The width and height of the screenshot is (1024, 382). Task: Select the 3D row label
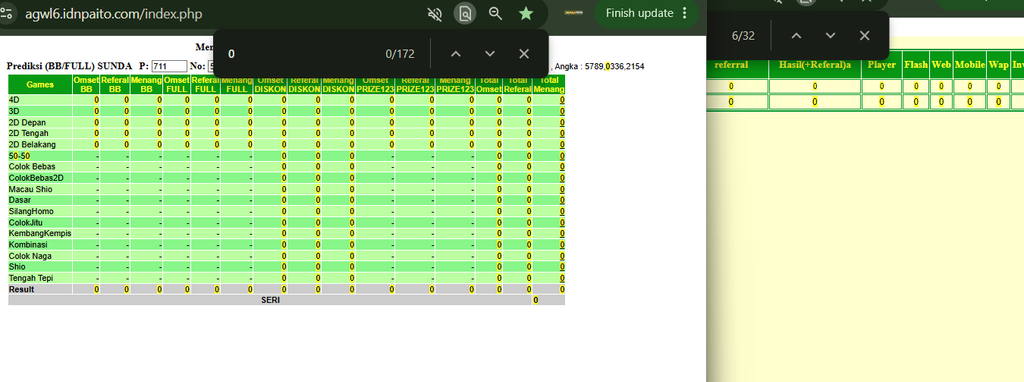[x=14, y=112]
